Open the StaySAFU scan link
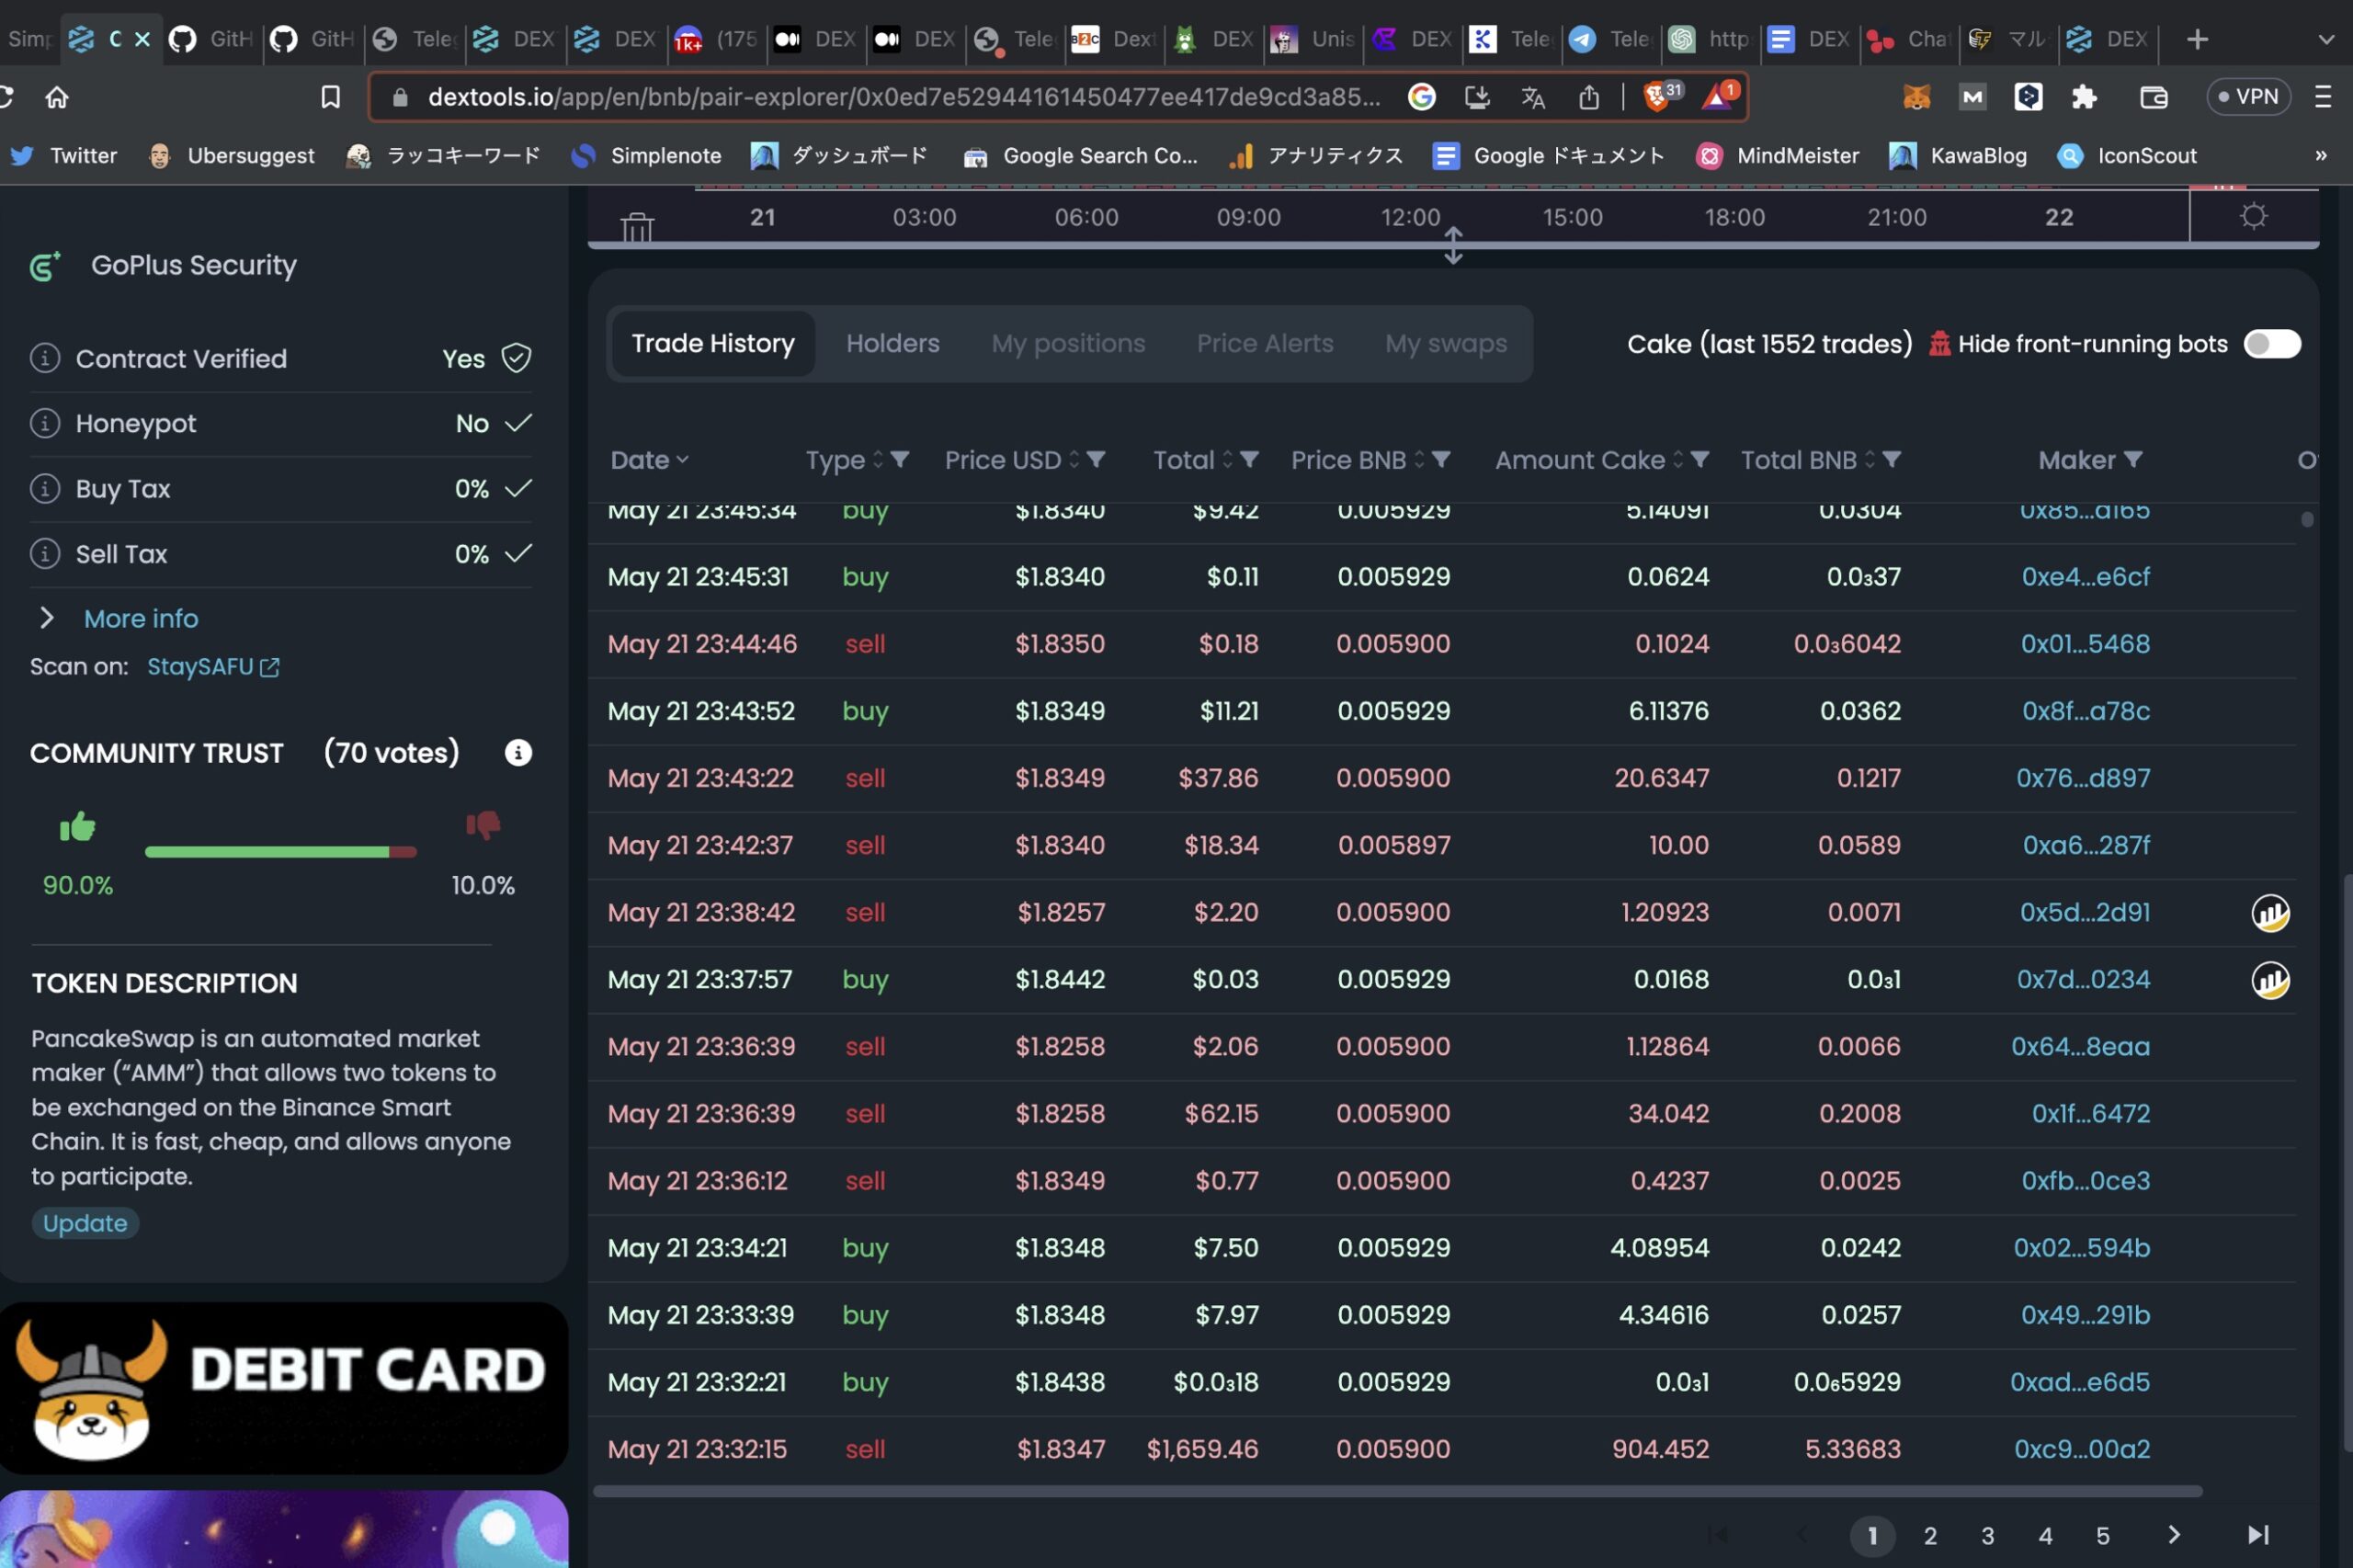 coord(199,666)
